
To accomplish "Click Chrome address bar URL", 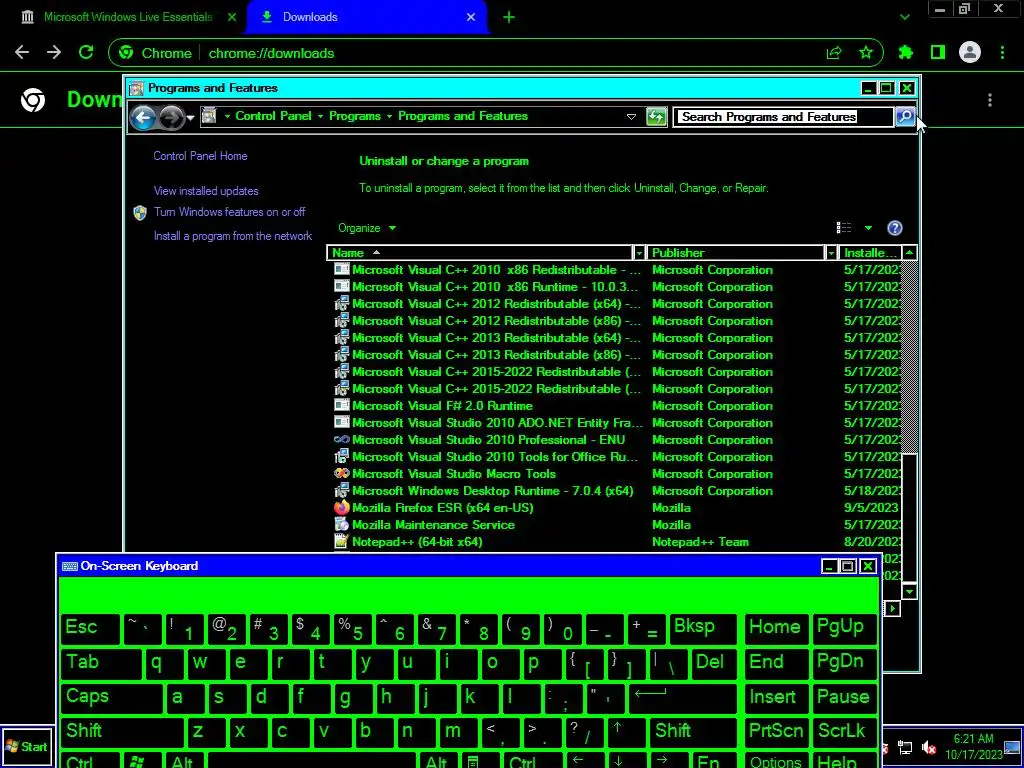I will (x=271, y=54).
